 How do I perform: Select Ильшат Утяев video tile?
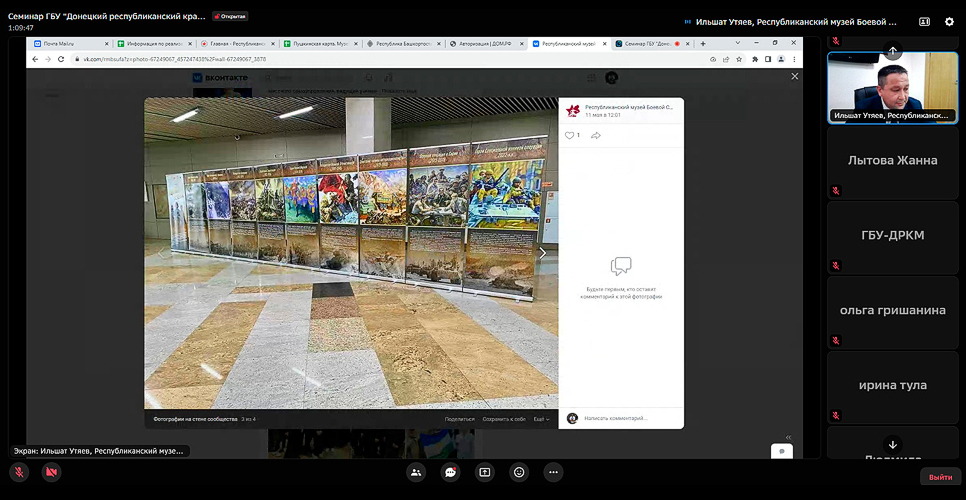click(x=893, y=88)
